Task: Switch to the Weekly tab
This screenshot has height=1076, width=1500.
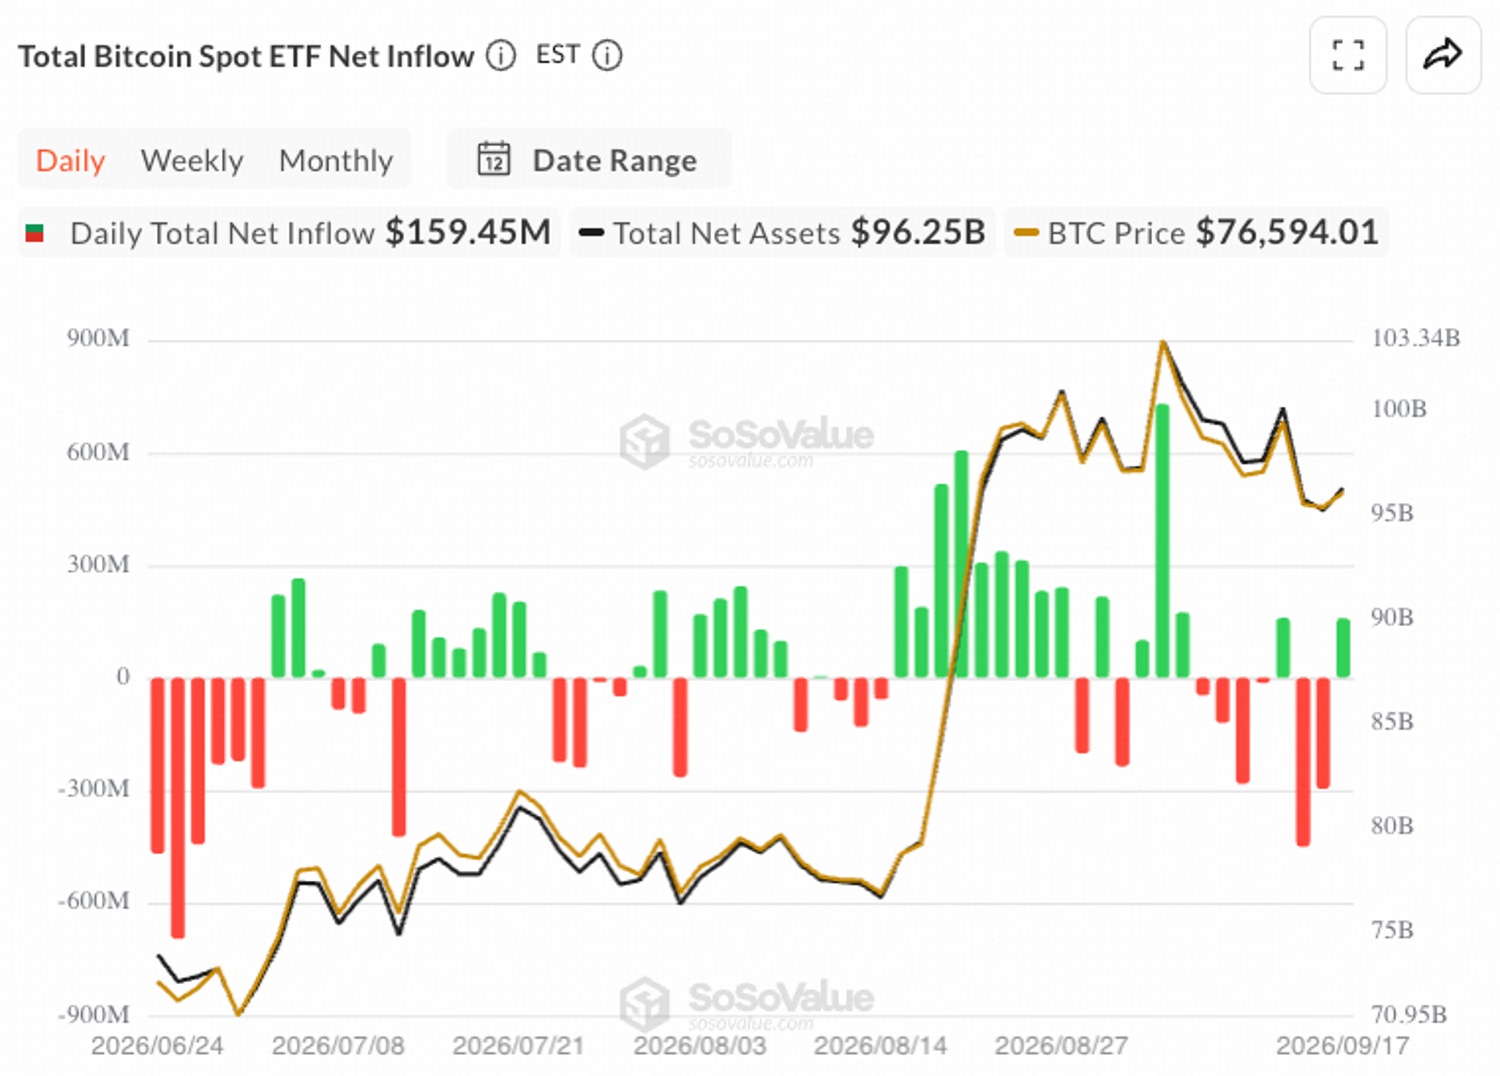Action: click(192, 160)
